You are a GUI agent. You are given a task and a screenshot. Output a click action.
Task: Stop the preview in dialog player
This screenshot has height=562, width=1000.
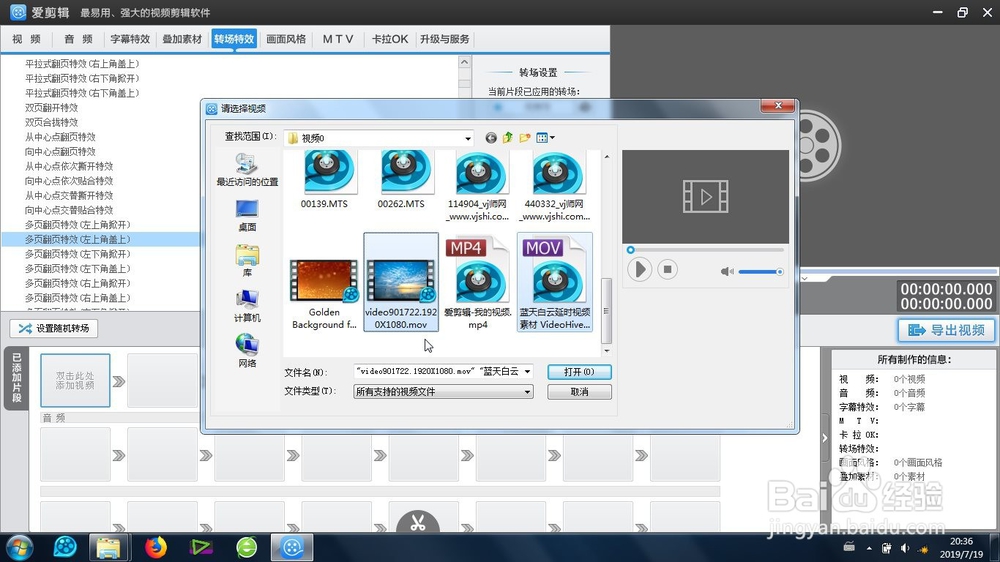667,269
